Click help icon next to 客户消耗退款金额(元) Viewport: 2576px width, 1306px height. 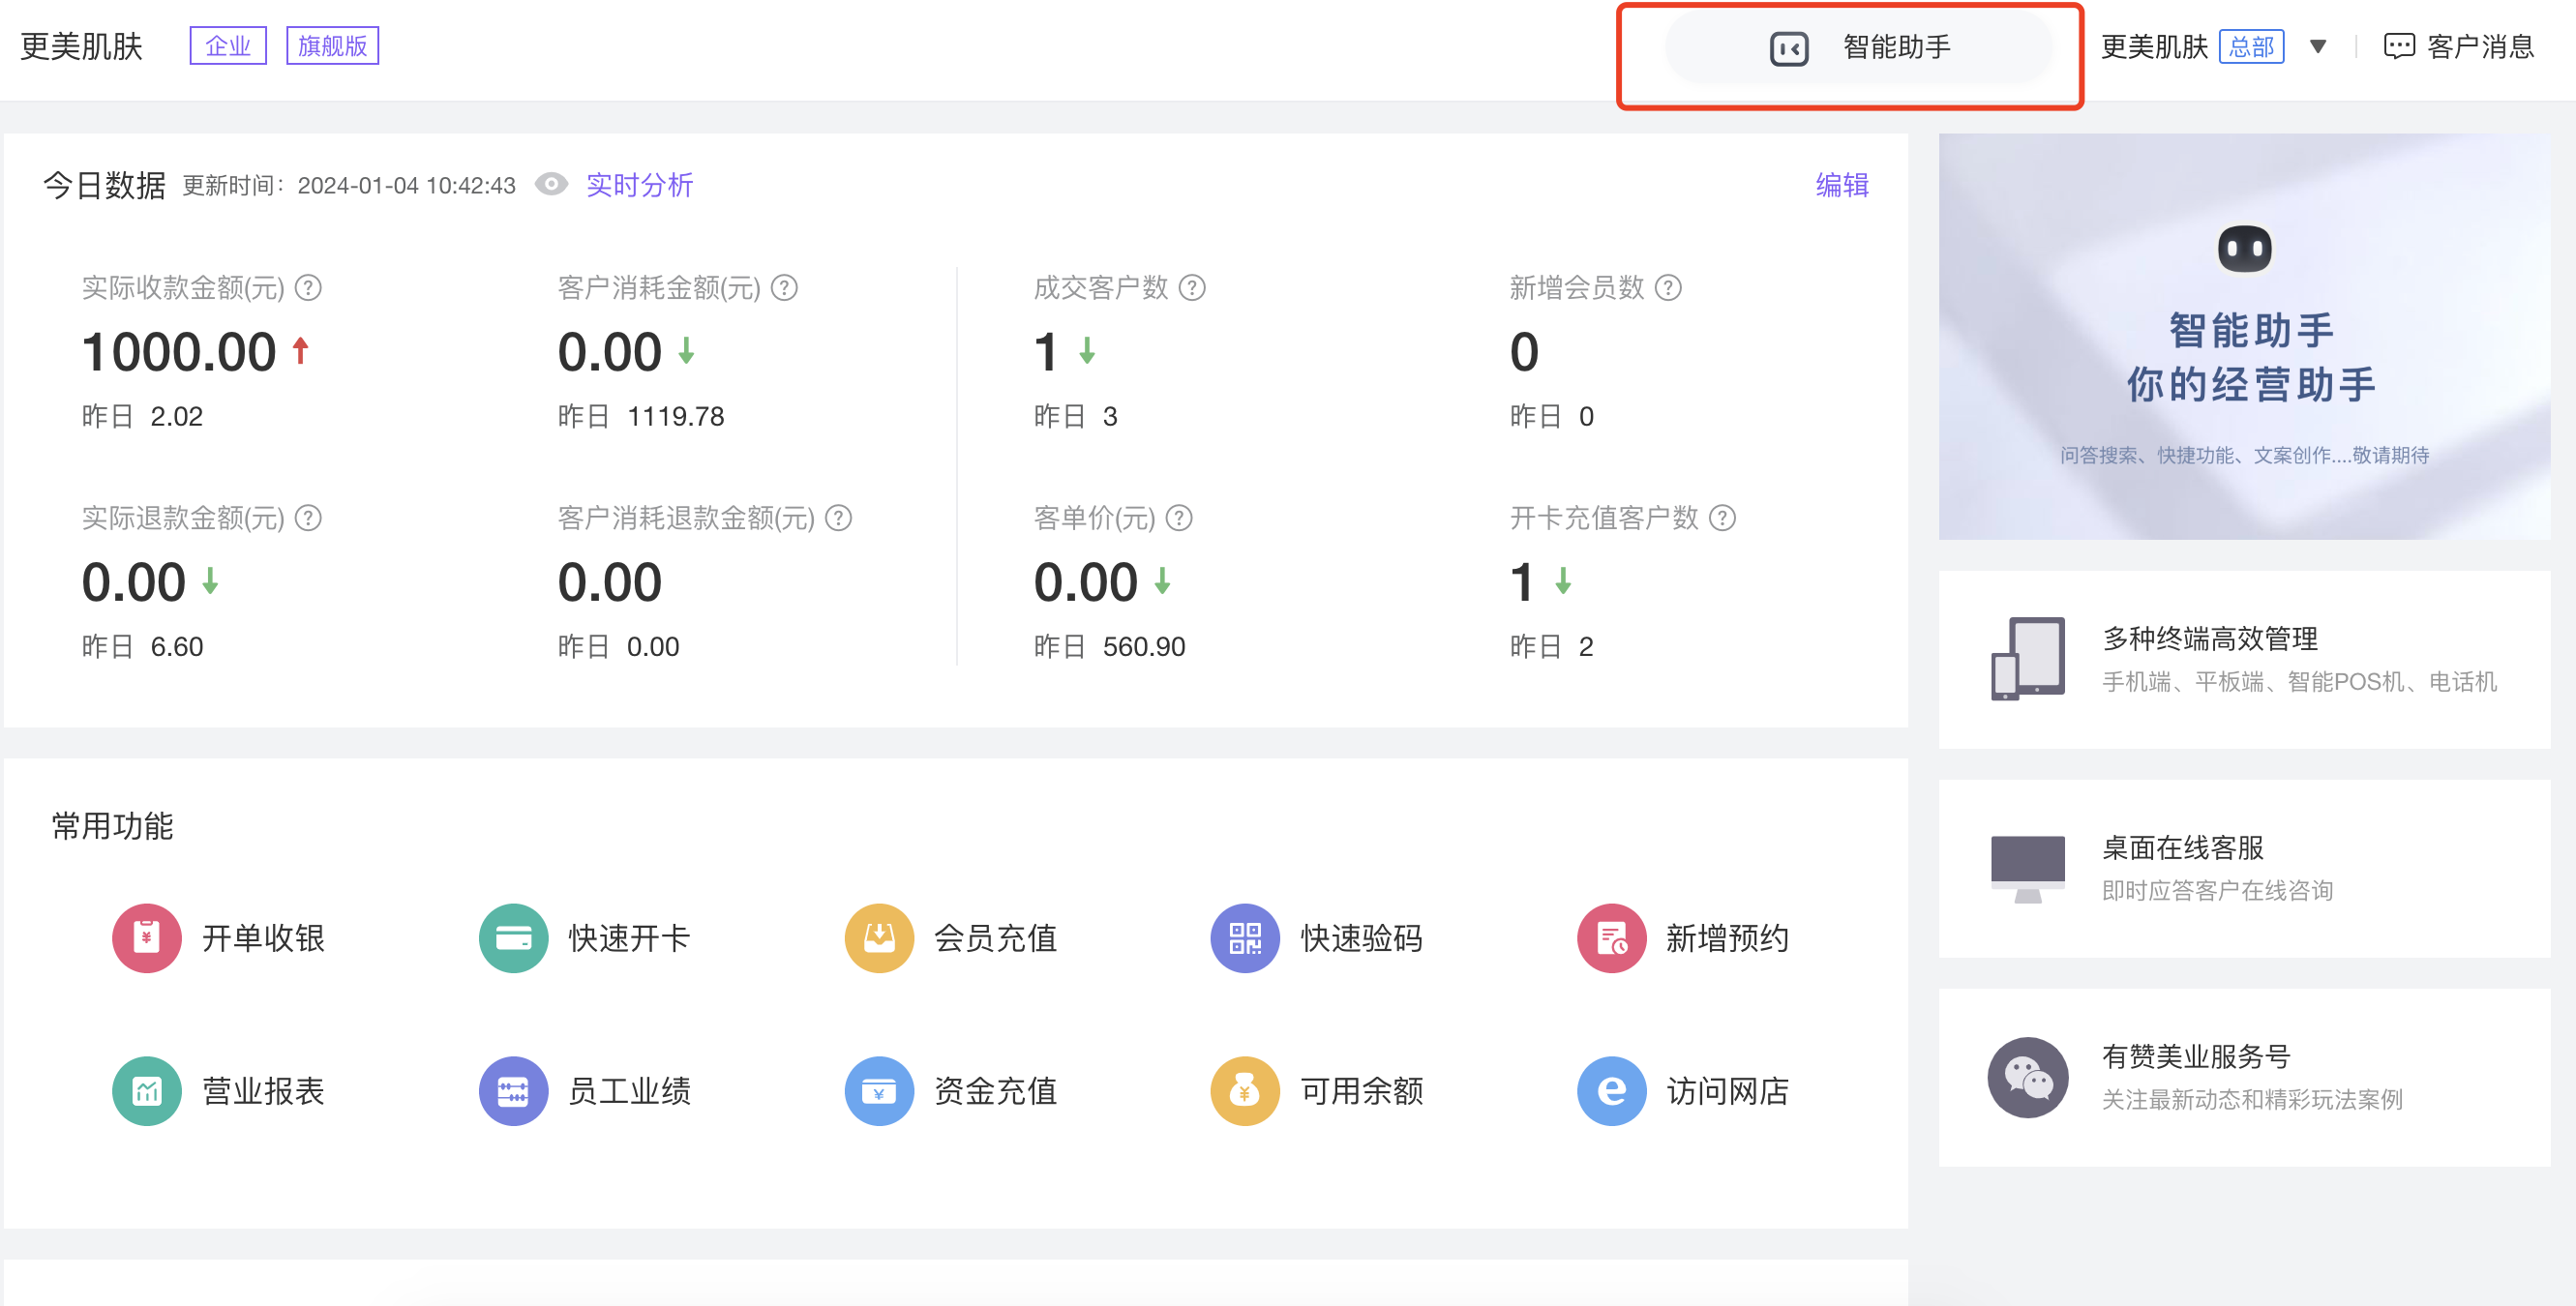[x=838, y=518]
